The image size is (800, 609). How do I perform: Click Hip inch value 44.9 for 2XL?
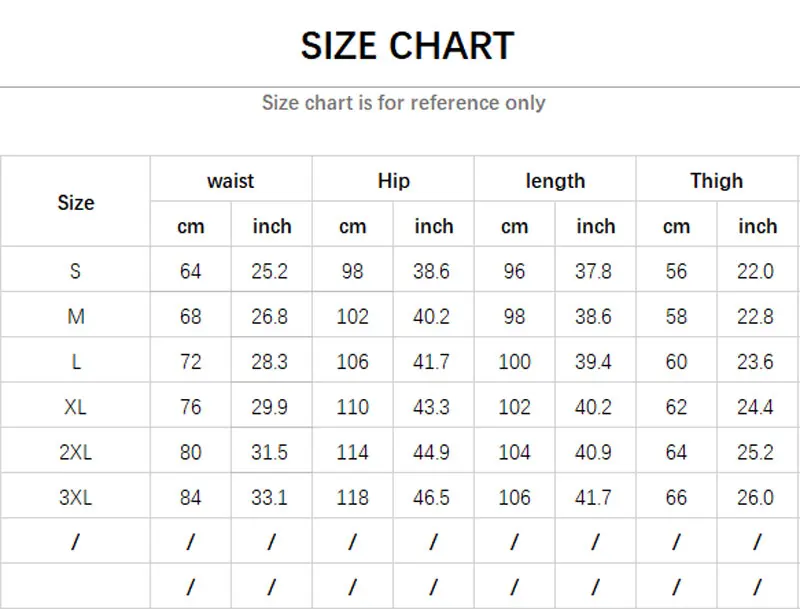click(x=431, y=452)
